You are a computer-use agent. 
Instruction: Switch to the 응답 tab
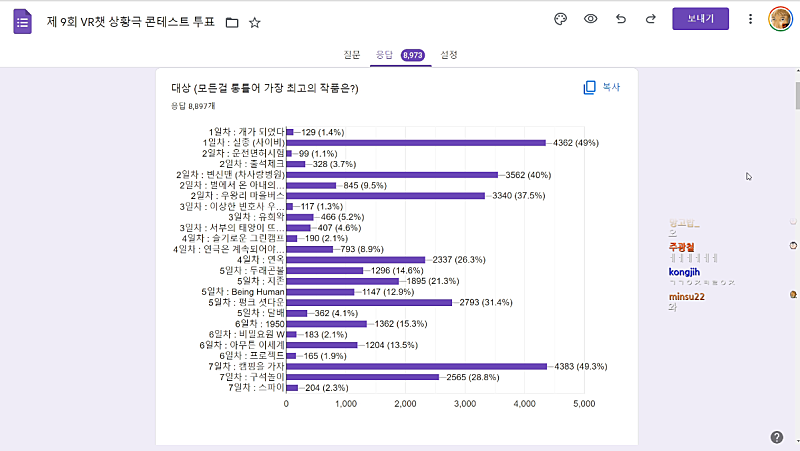tap(384, 55)
